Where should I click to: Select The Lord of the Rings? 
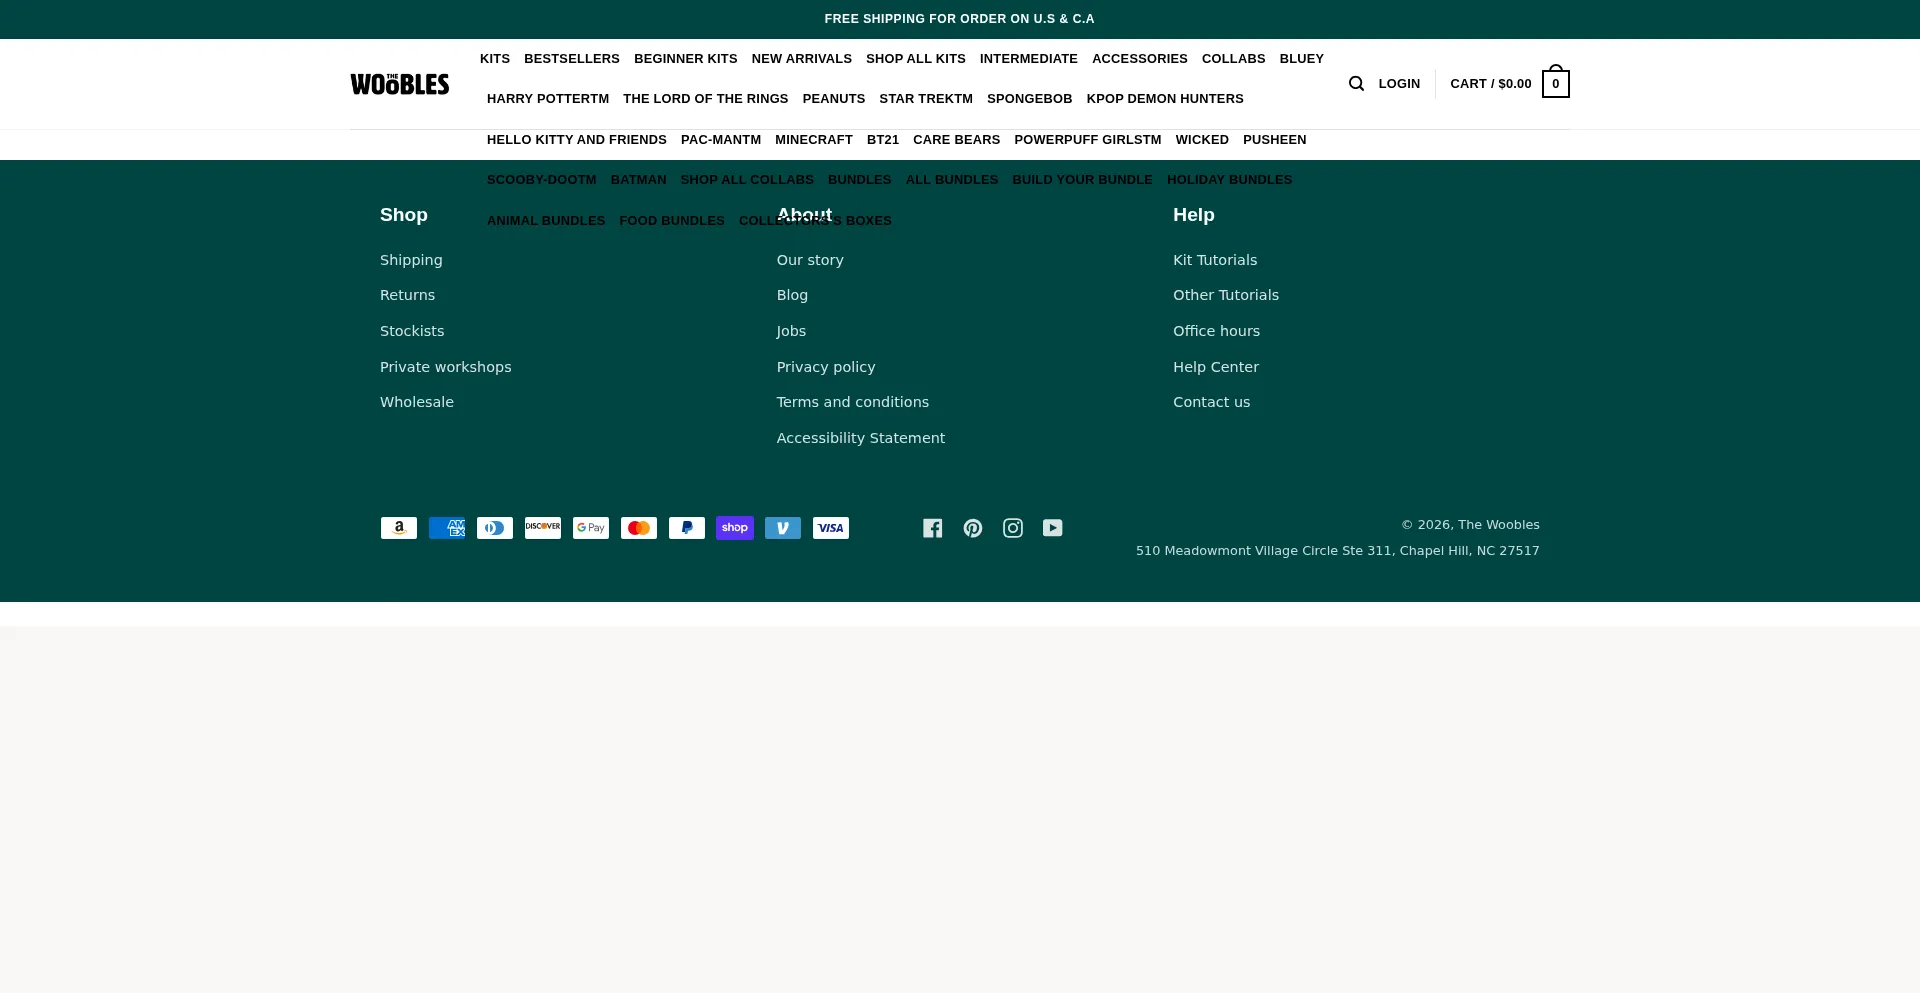coord(706,99)
